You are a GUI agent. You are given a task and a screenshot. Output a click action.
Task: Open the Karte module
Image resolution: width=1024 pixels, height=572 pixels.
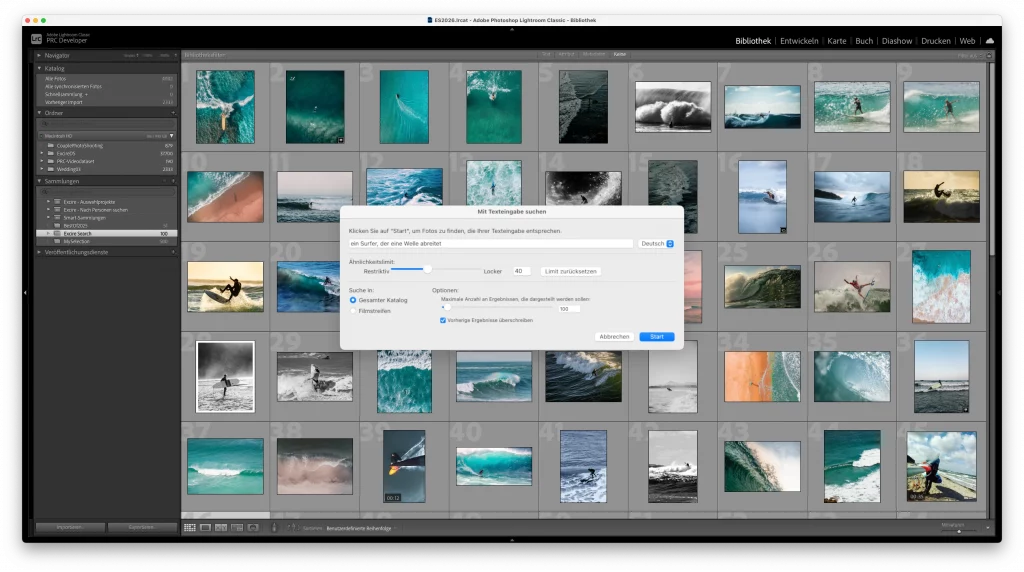[837, 41]
